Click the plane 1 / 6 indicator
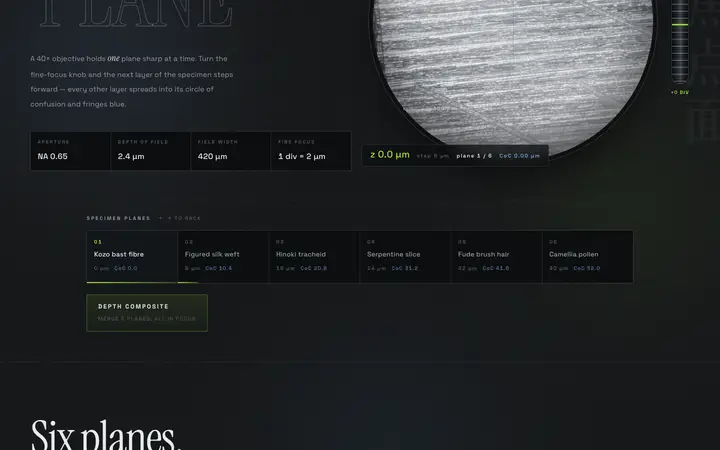The width and height of the screenshot is (720, 450). 474,156
